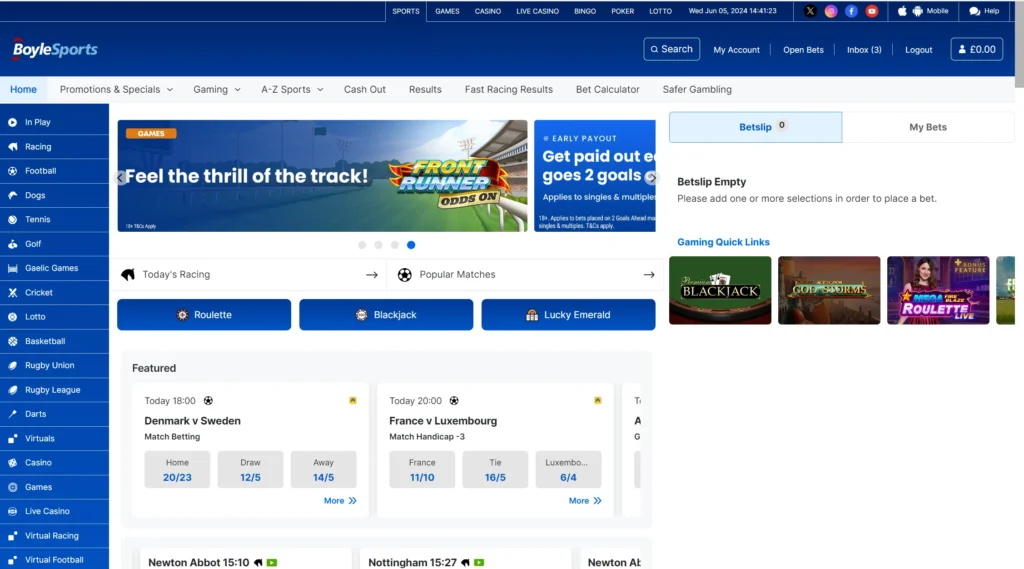Image resolution: width=1024 pixels, height=569 pixels.
Task: Open Today's Racing arrow link
Action: 372,275
